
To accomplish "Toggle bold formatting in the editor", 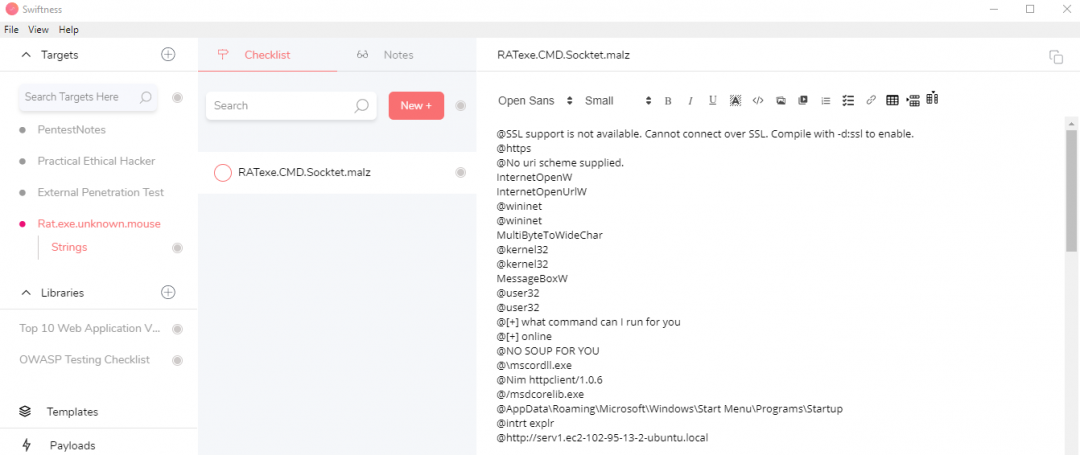I will [x=667, y=100].
